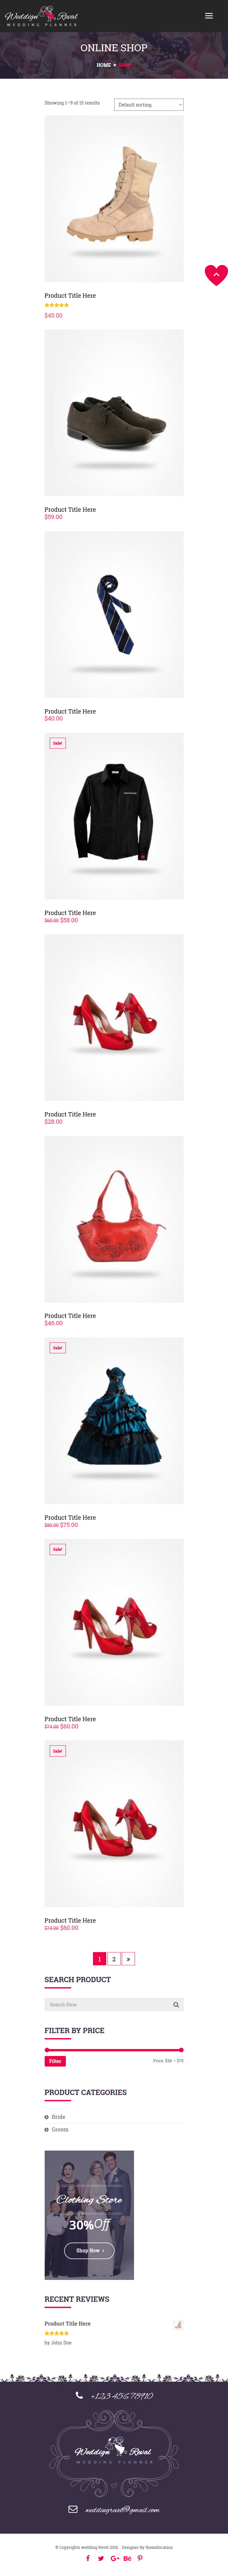The image size is (228, 2576).
Task: Open the hamburger menu in header
Action: (x=209, y=16)
